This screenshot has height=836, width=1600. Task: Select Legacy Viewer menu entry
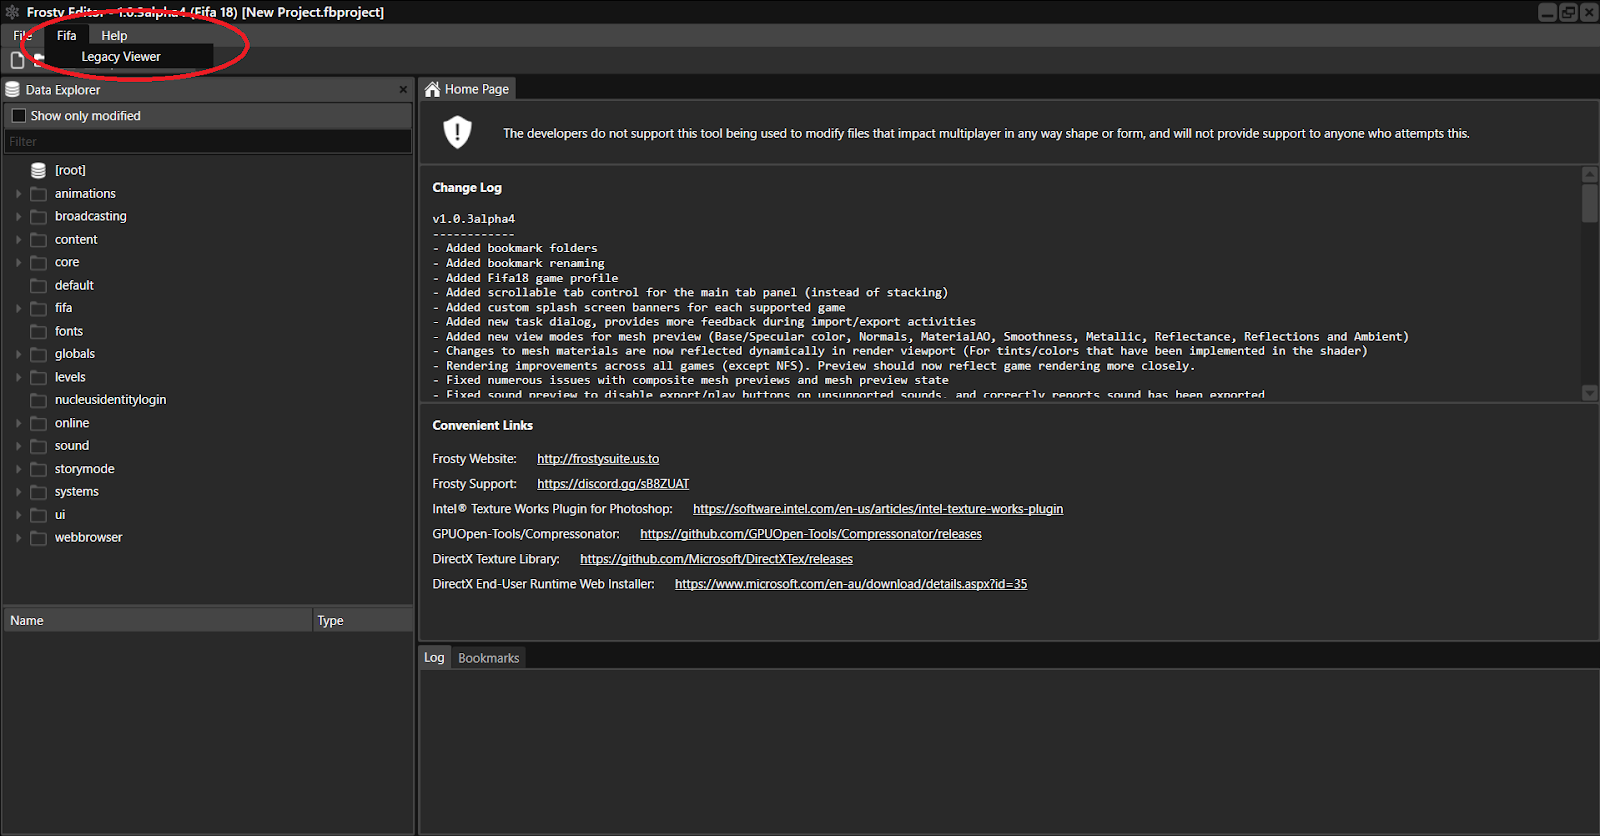(121, 57)
